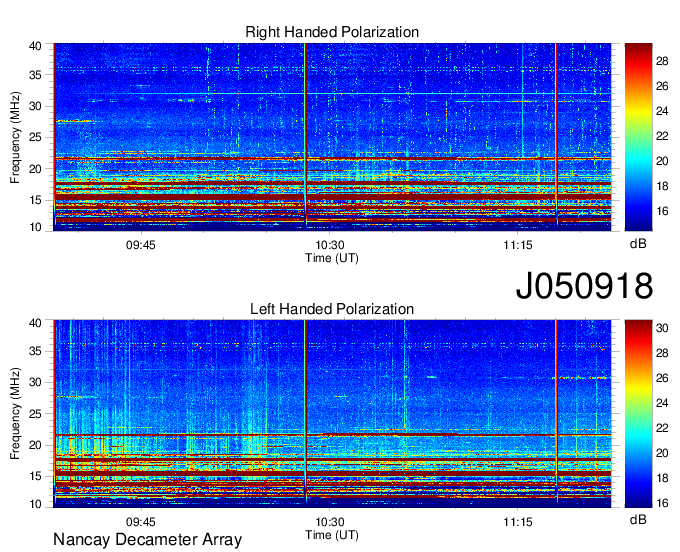Image resolution: width=680 pixels, height=552 pixels.
Task: Click the 35 MHz tick on lower plot
Action: pyautogui.click(x=35, y=351)
